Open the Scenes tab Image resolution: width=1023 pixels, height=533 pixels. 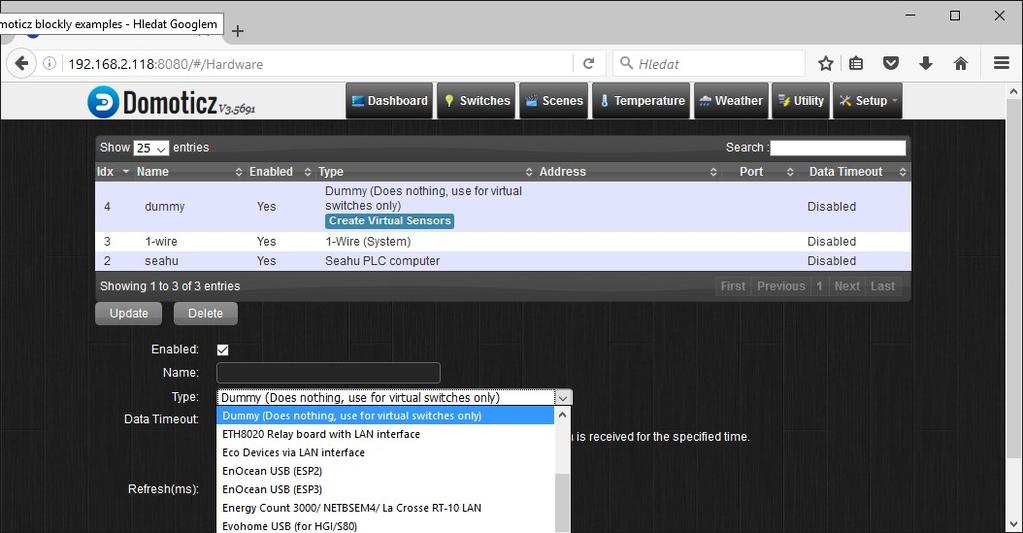(x=554, y=100)
